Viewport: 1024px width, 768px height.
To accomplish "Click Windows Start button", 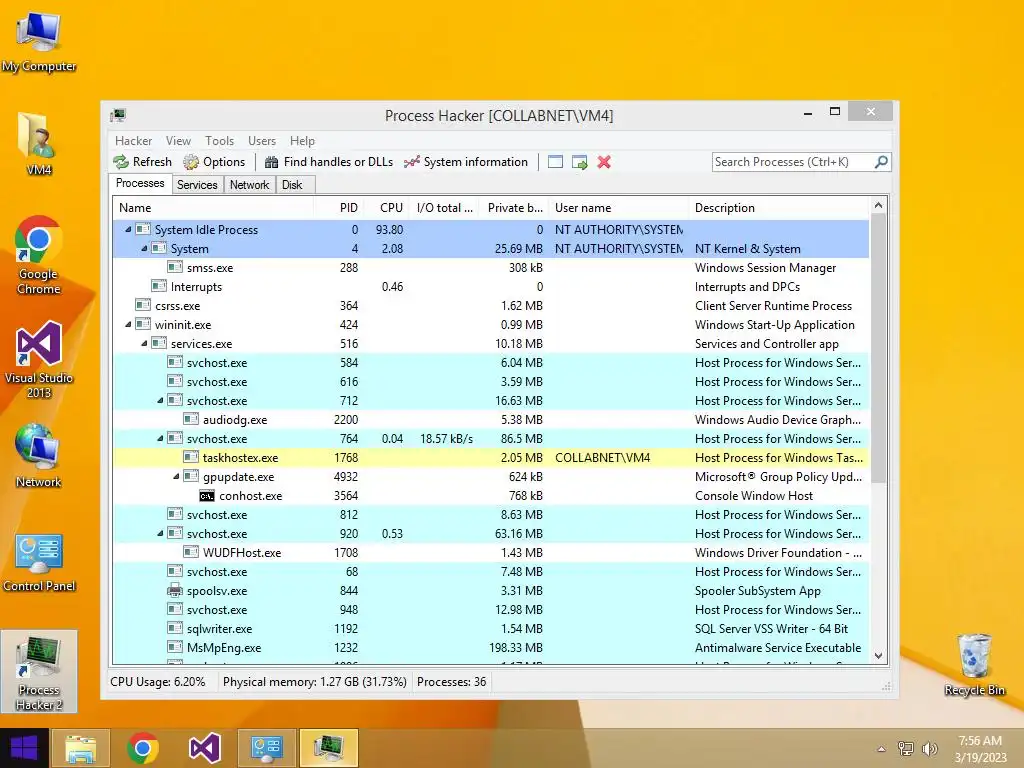I will click(x=24, y=748).
